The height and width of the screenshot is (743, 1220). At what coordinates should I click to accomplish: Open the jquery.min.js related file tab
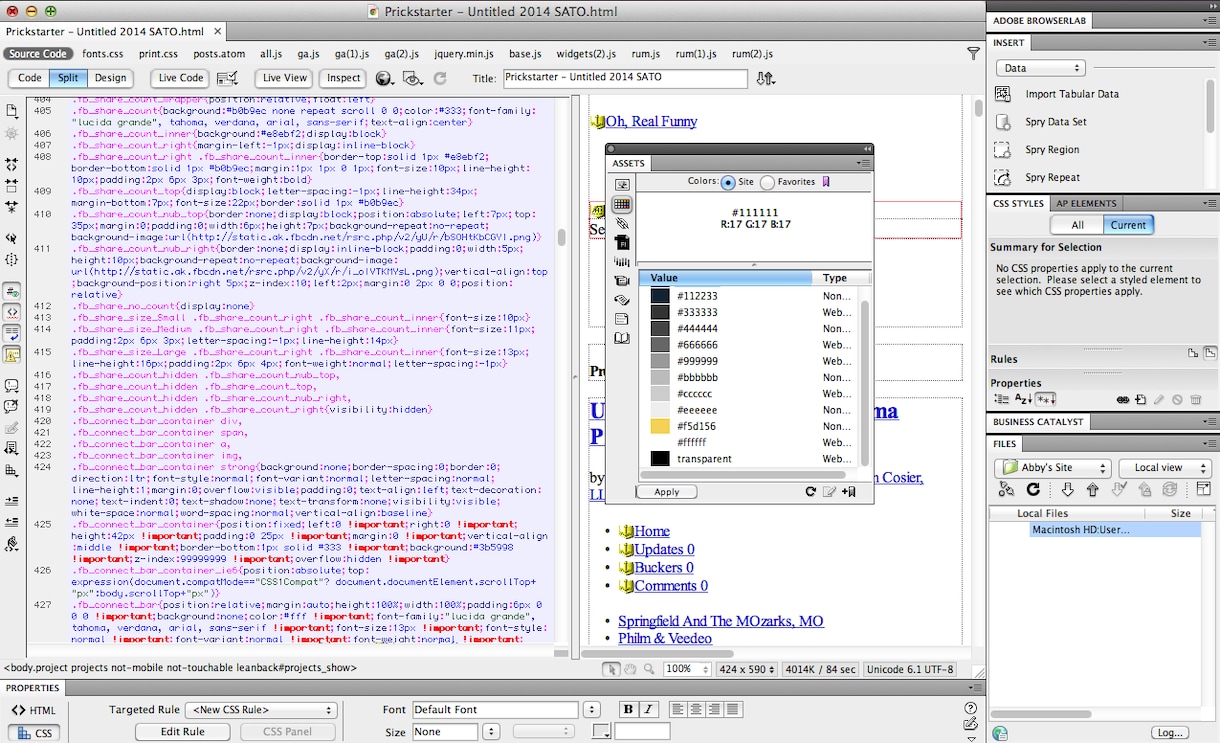click(x=465, y=54)
